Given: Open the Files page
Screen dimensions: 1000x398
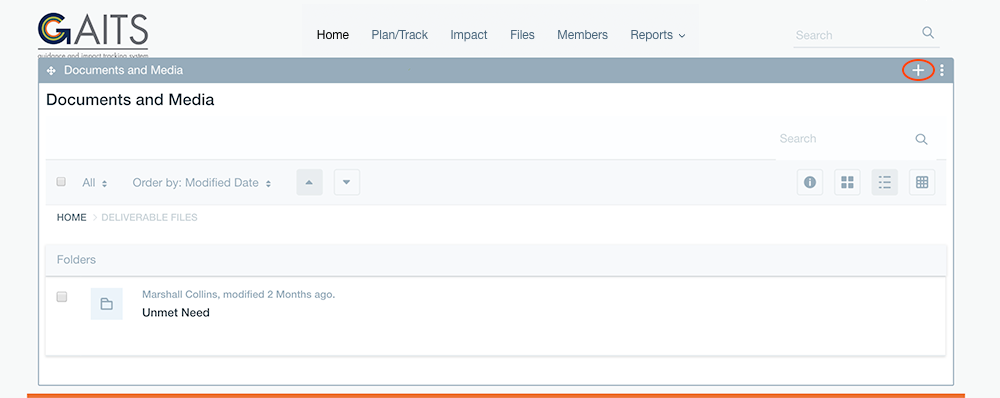Looking at the screenshot, I should coord(522,35).
